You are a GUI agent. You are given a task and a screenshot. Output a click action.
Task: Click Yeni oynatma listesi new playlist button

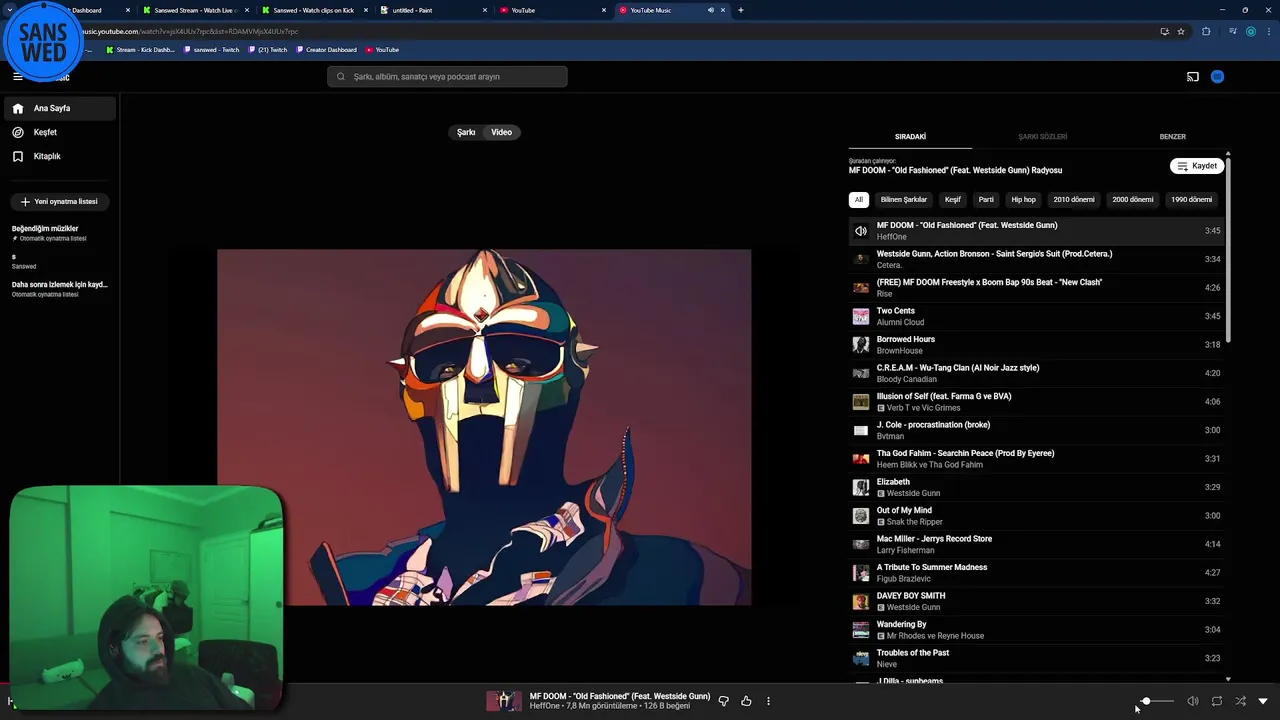pos(59,201)
